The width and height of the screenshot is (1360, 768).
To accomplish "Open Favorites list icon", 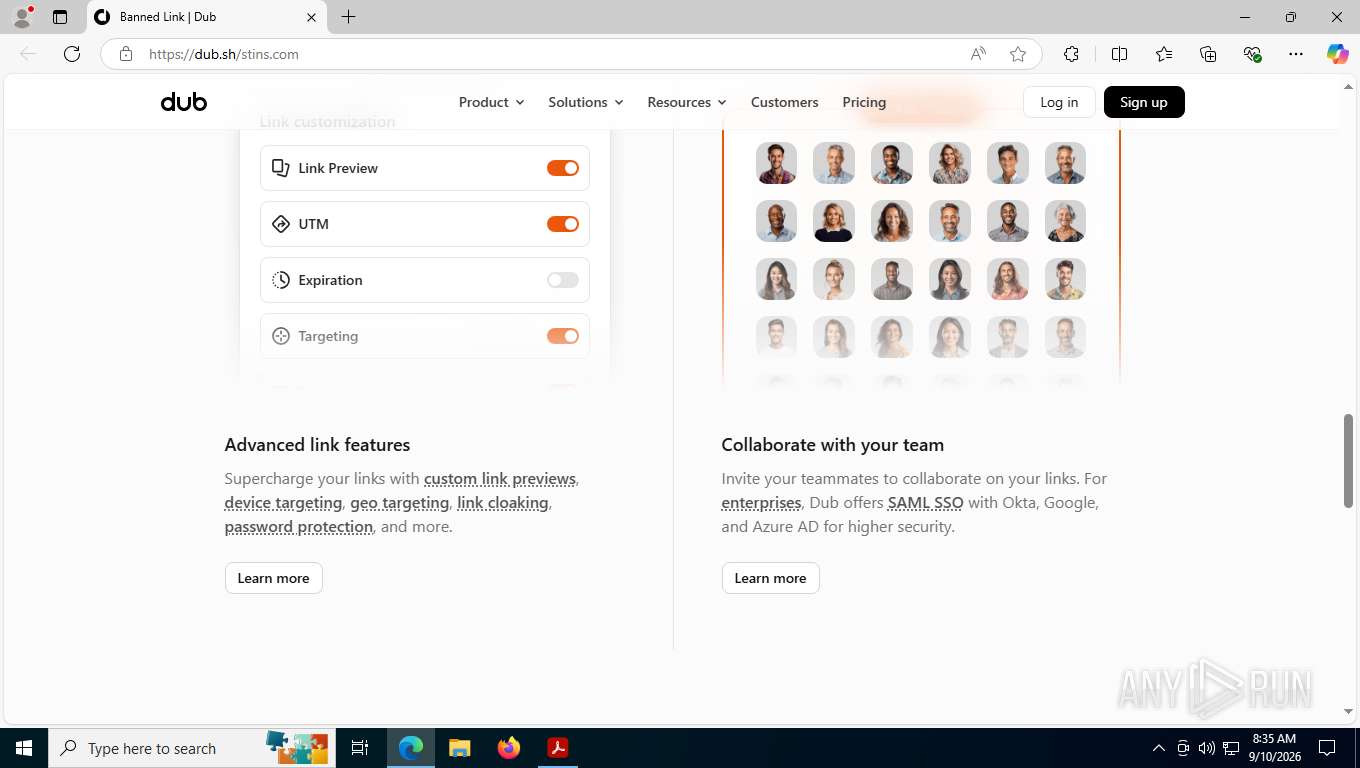I will click(1164, 54).
